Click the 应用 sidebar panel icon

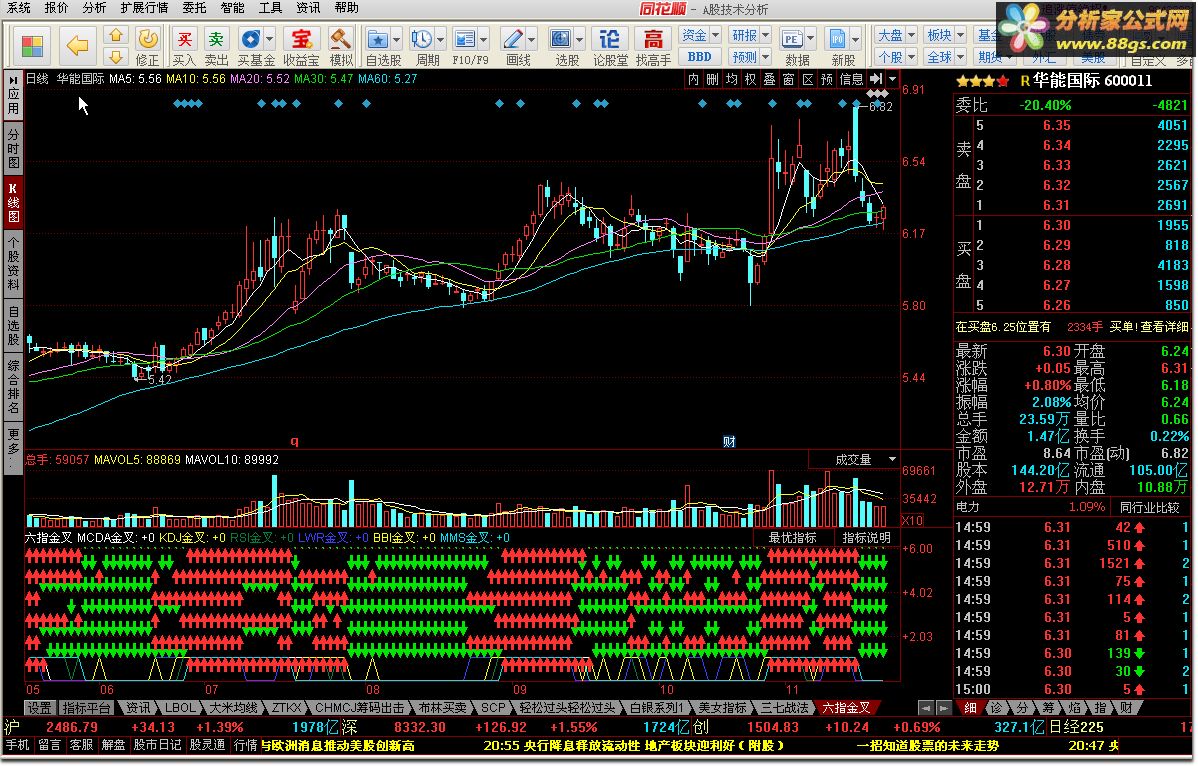tap(13, 95)
